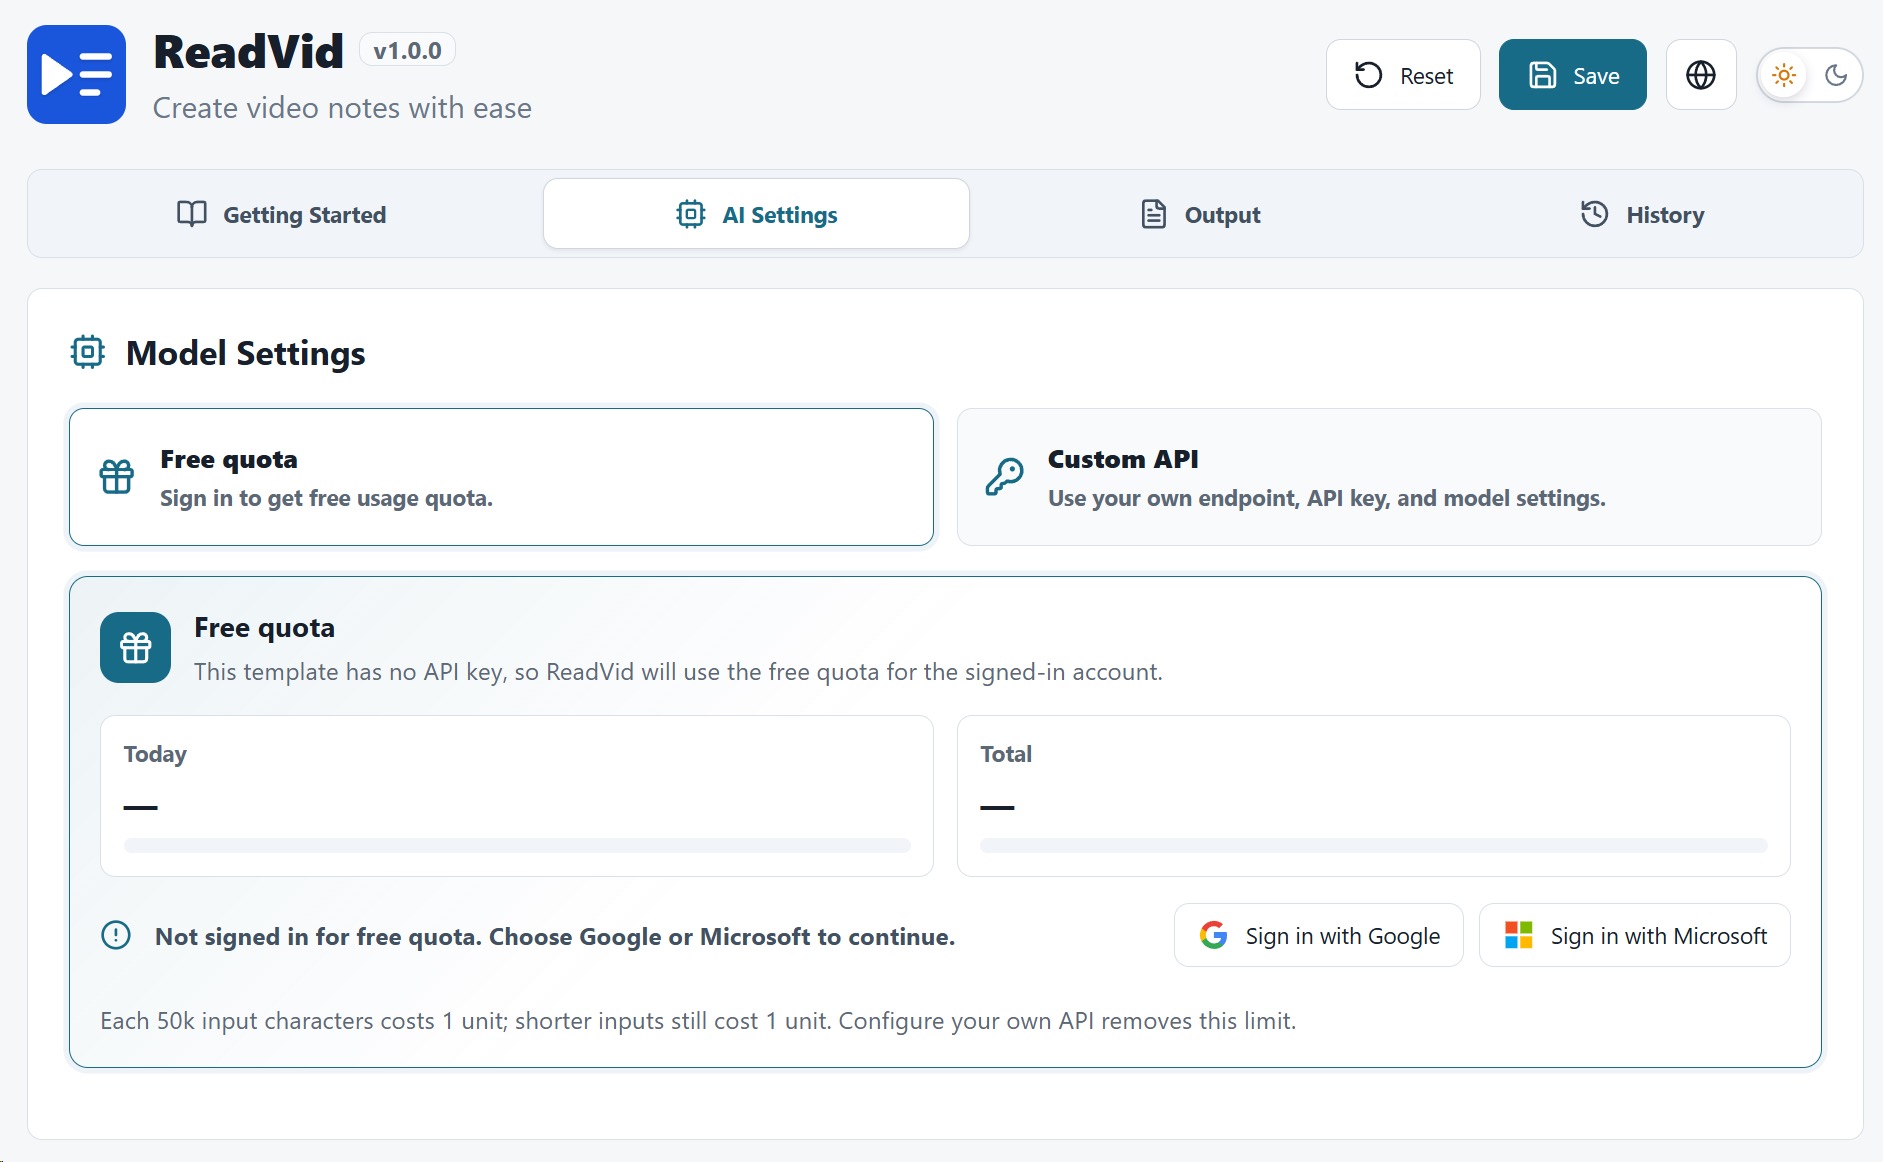Go to the Output tab
This screenshot has height=1162, width=1883.
pos(1200,214)
